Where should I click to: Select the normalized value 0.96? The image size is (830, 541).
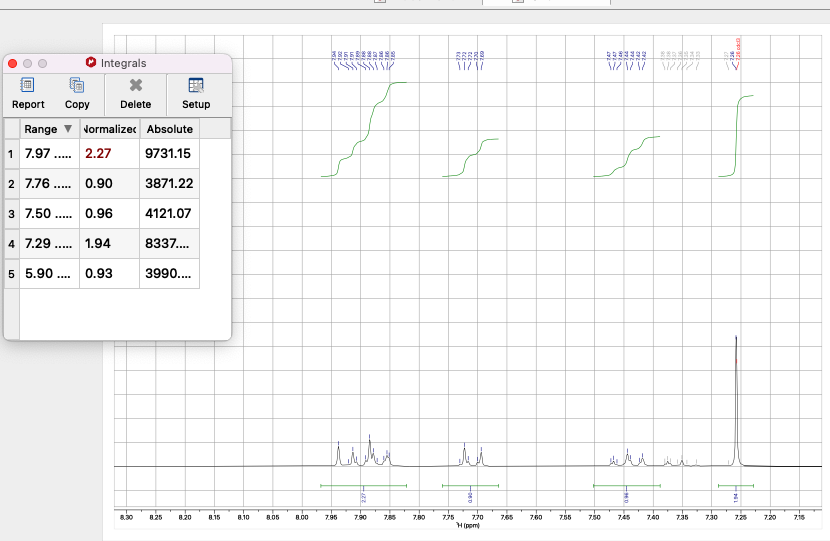pyautogui.click(x=110, y=214)
